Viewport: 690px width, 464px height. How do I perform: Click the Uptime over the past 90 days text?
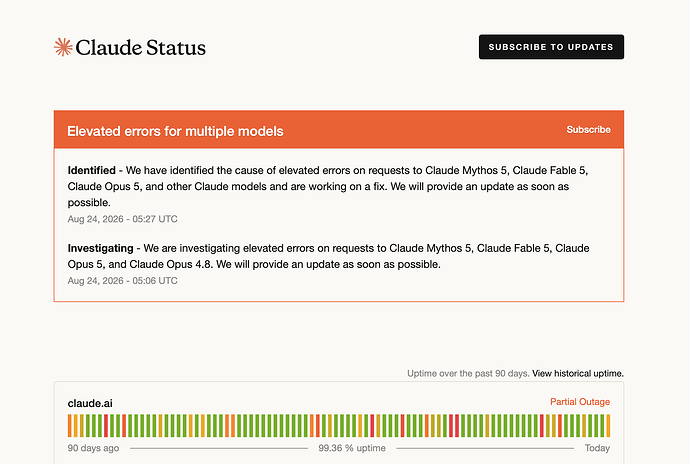click(x=468, y=373)
